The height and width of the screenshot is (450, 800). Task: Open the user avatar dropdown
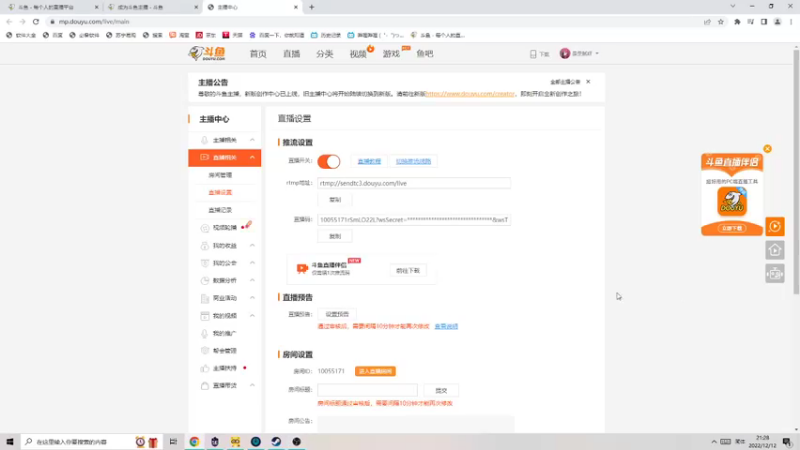point(579,54)
